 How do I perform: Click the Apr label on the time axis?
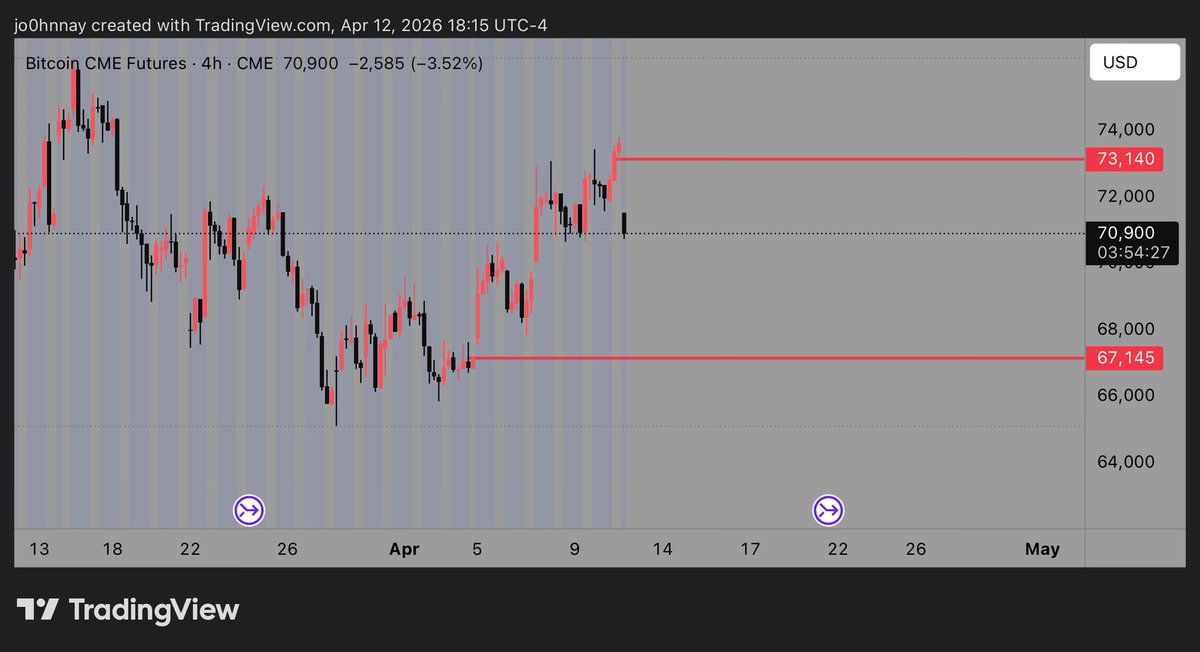pos(404,549)
